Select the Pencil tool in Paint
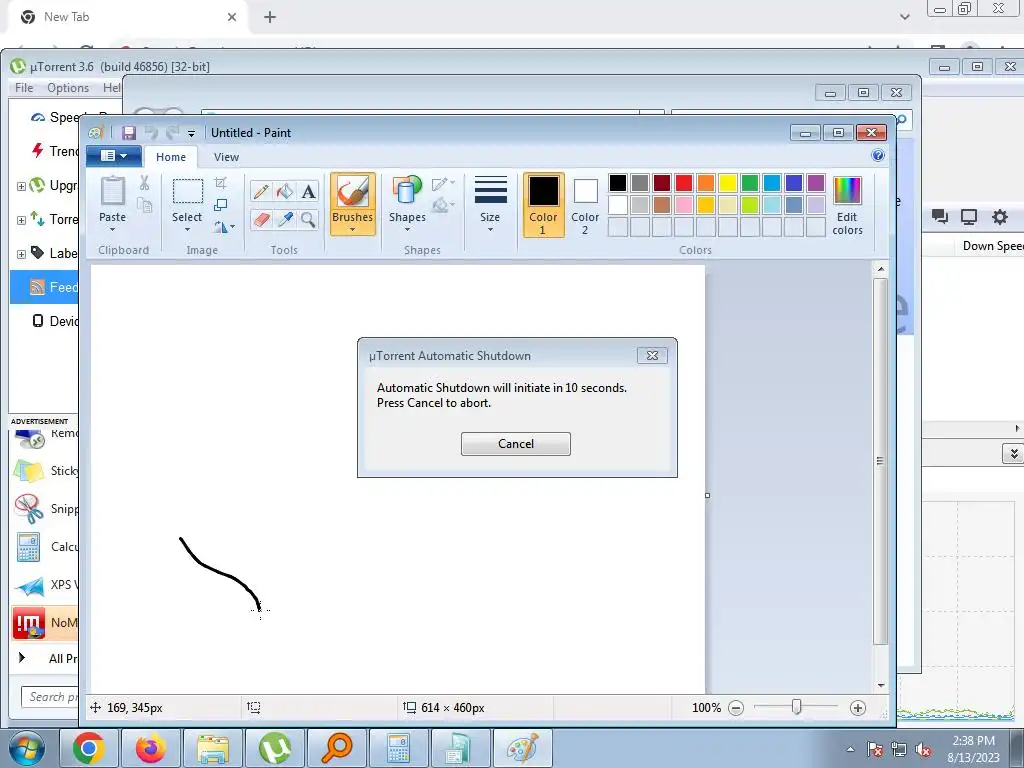The height and width of the screenshot is (768, 1024). [261, 191]
